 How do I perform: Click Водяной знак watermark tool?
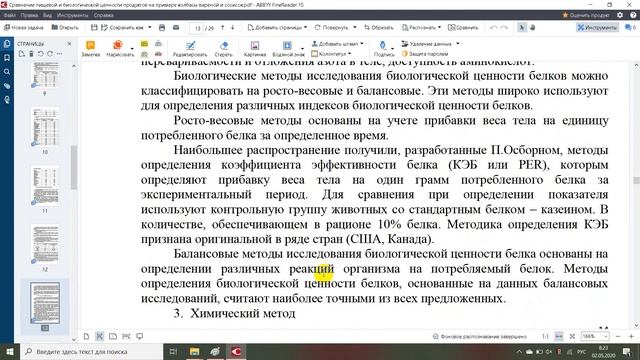tap(288, 49)
